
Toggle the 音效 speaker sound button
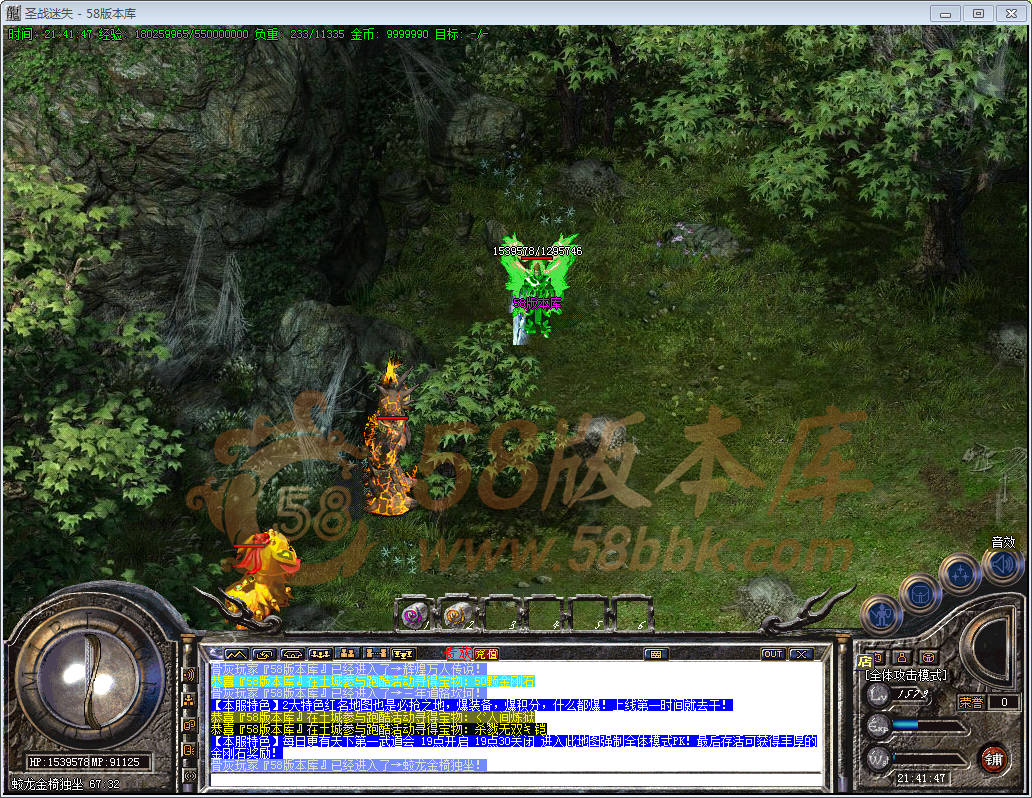[1002, 565]
